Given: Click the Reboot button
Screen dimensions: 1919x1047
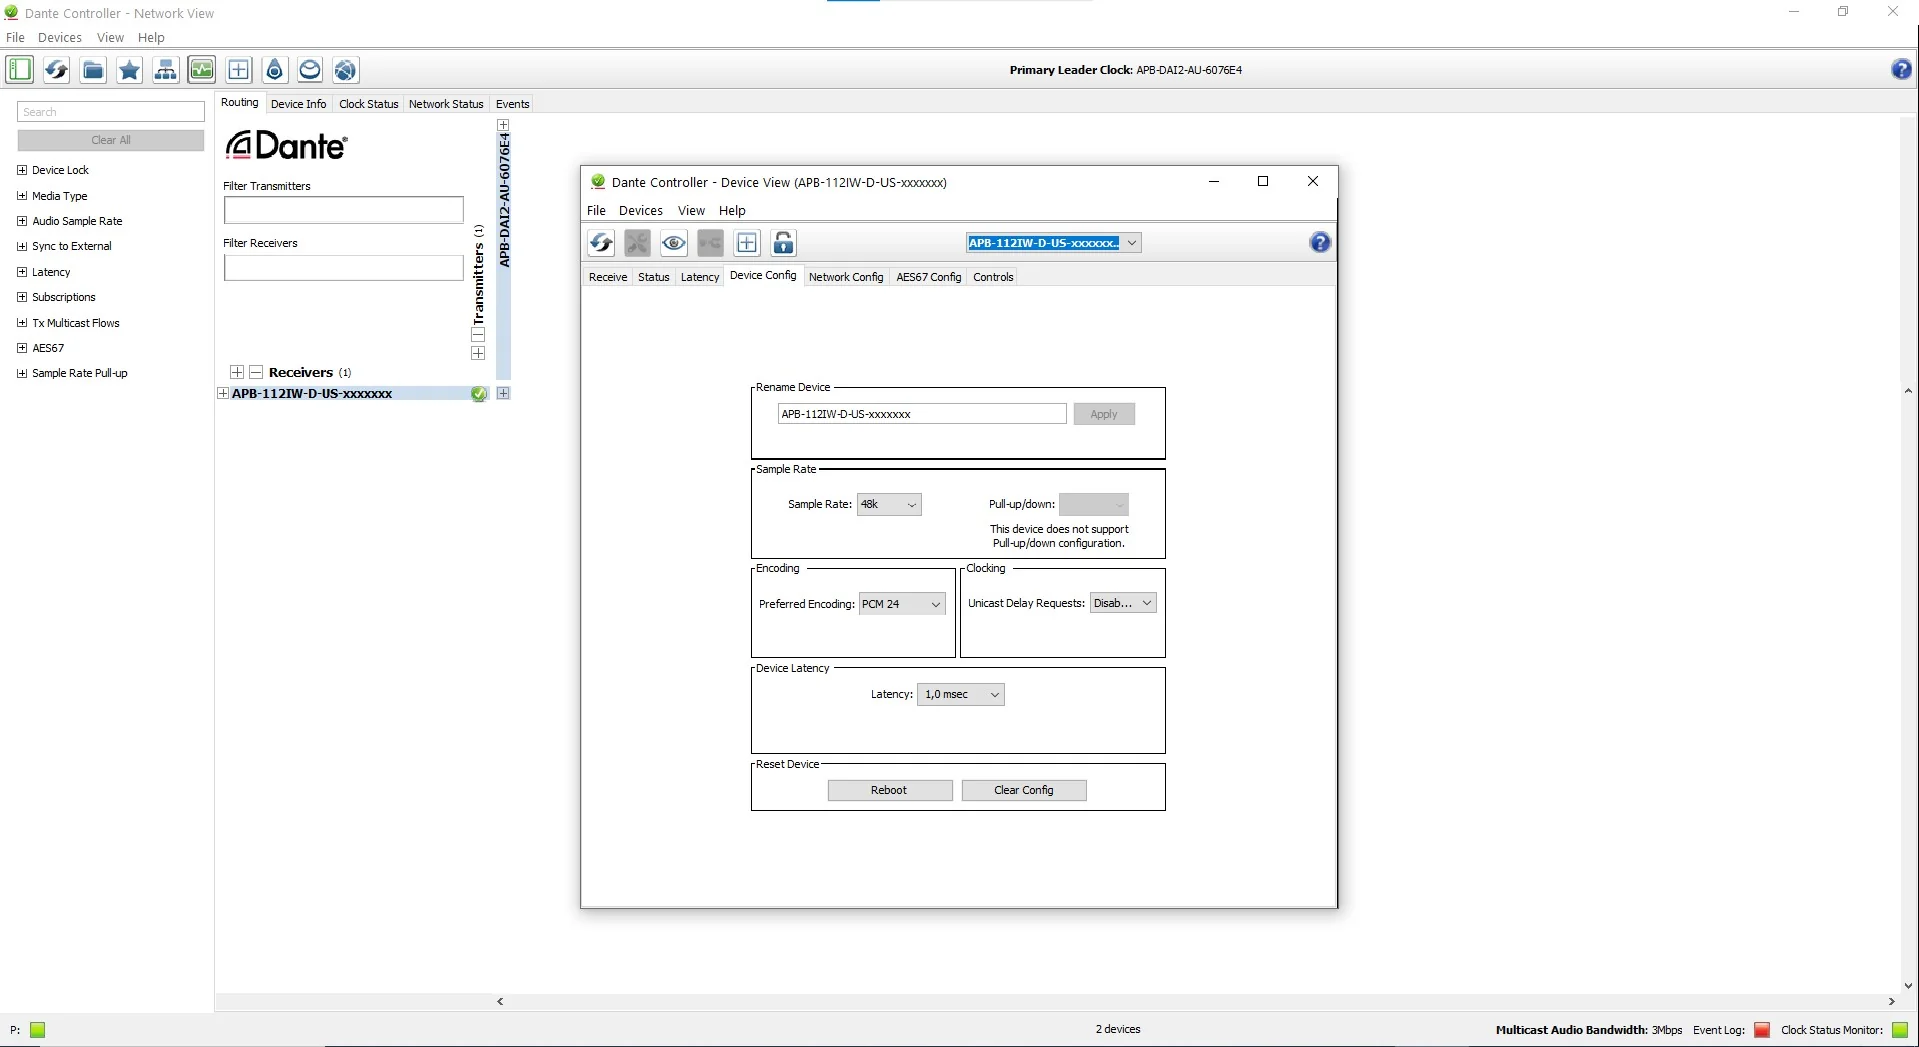Looking at the screenshot, I should click(x=889, y=790).
